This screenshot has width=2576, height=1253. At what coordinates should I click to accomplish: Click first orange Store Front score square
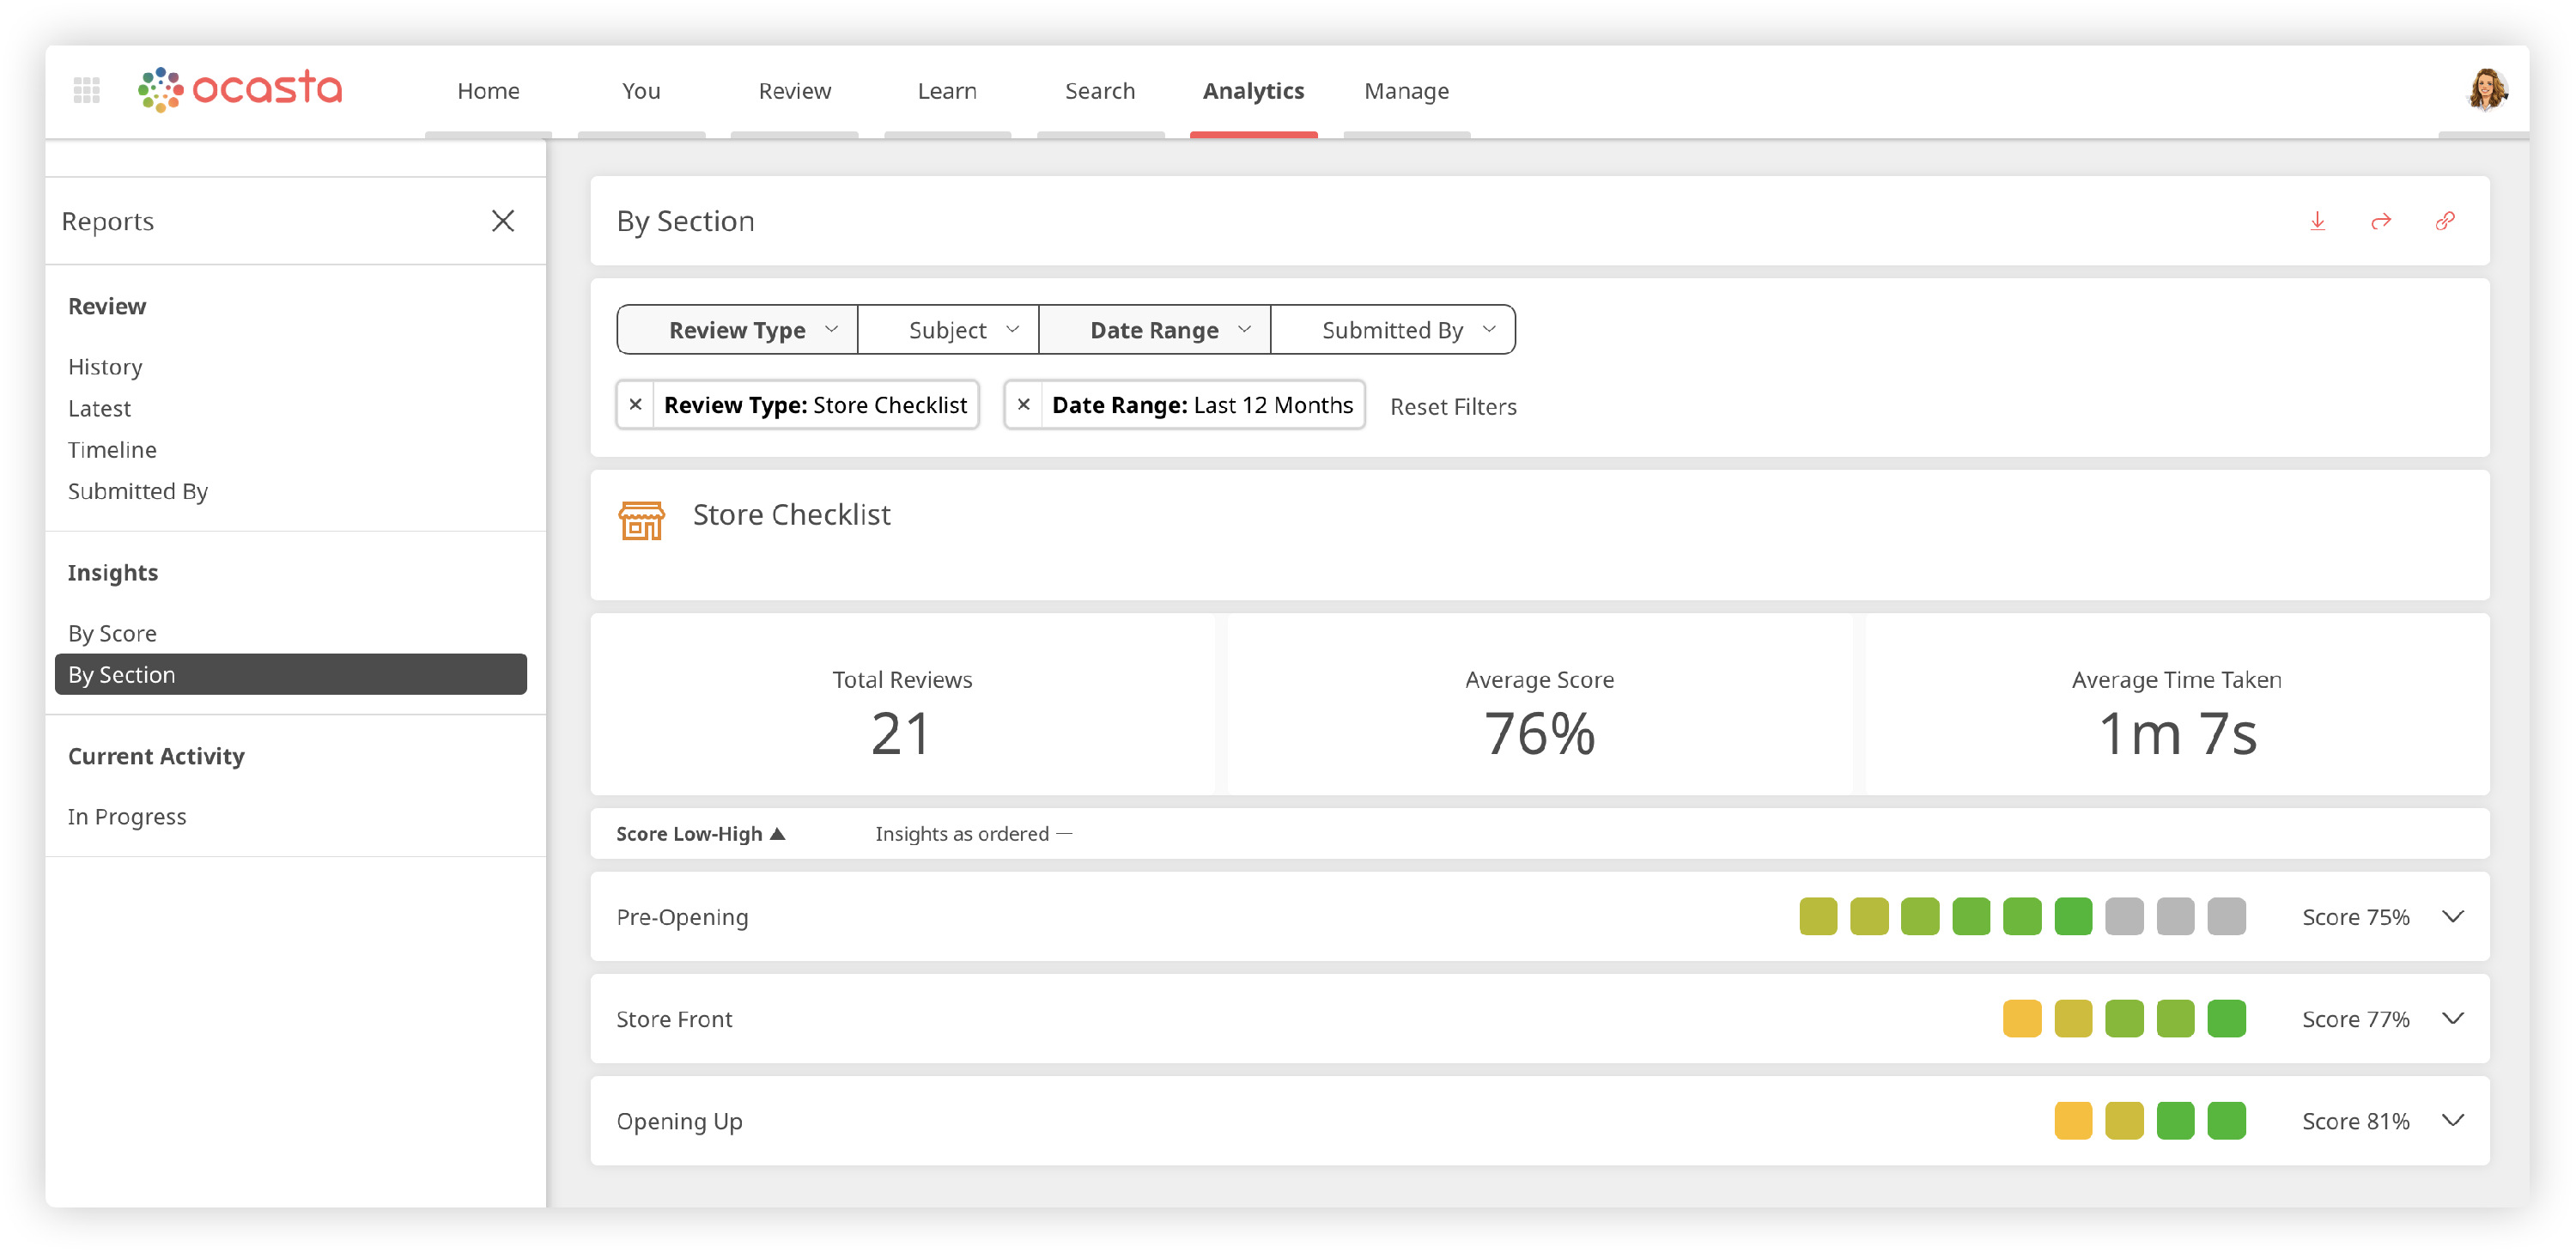[x=2021, y=1019]
